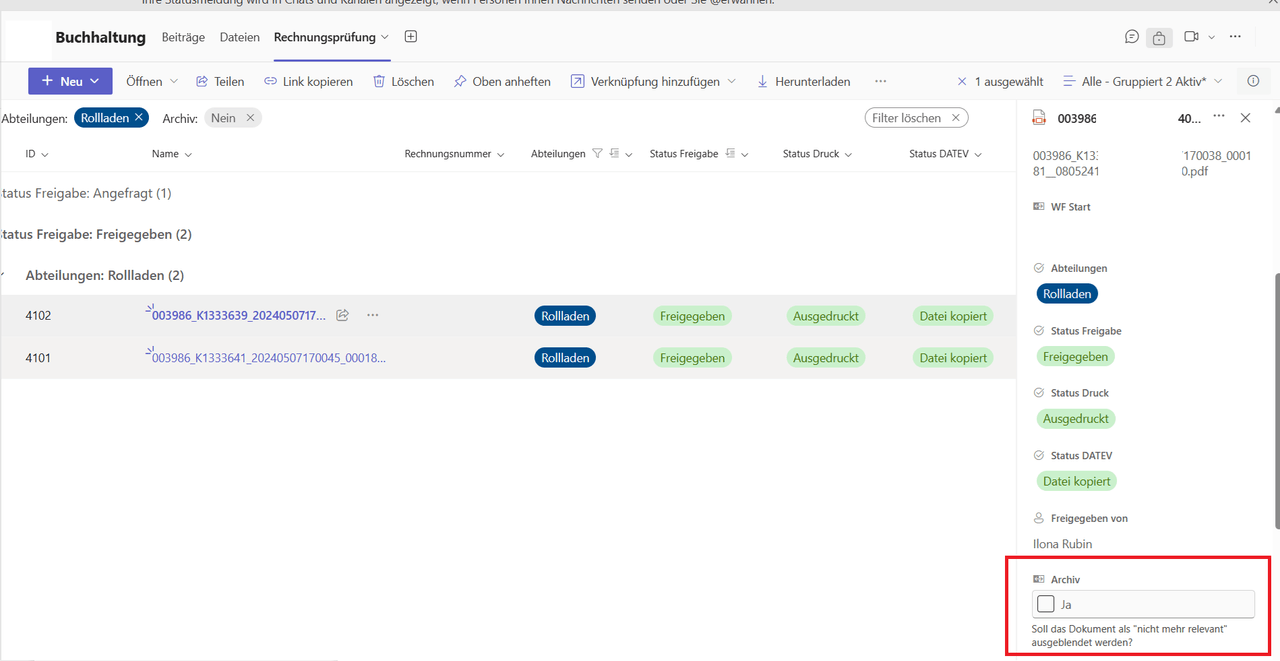Open file 003986_K1333641 link in row 4101
Image resolution: width=1280 pixels, height=661 pixels.
[x=268, y=358]
